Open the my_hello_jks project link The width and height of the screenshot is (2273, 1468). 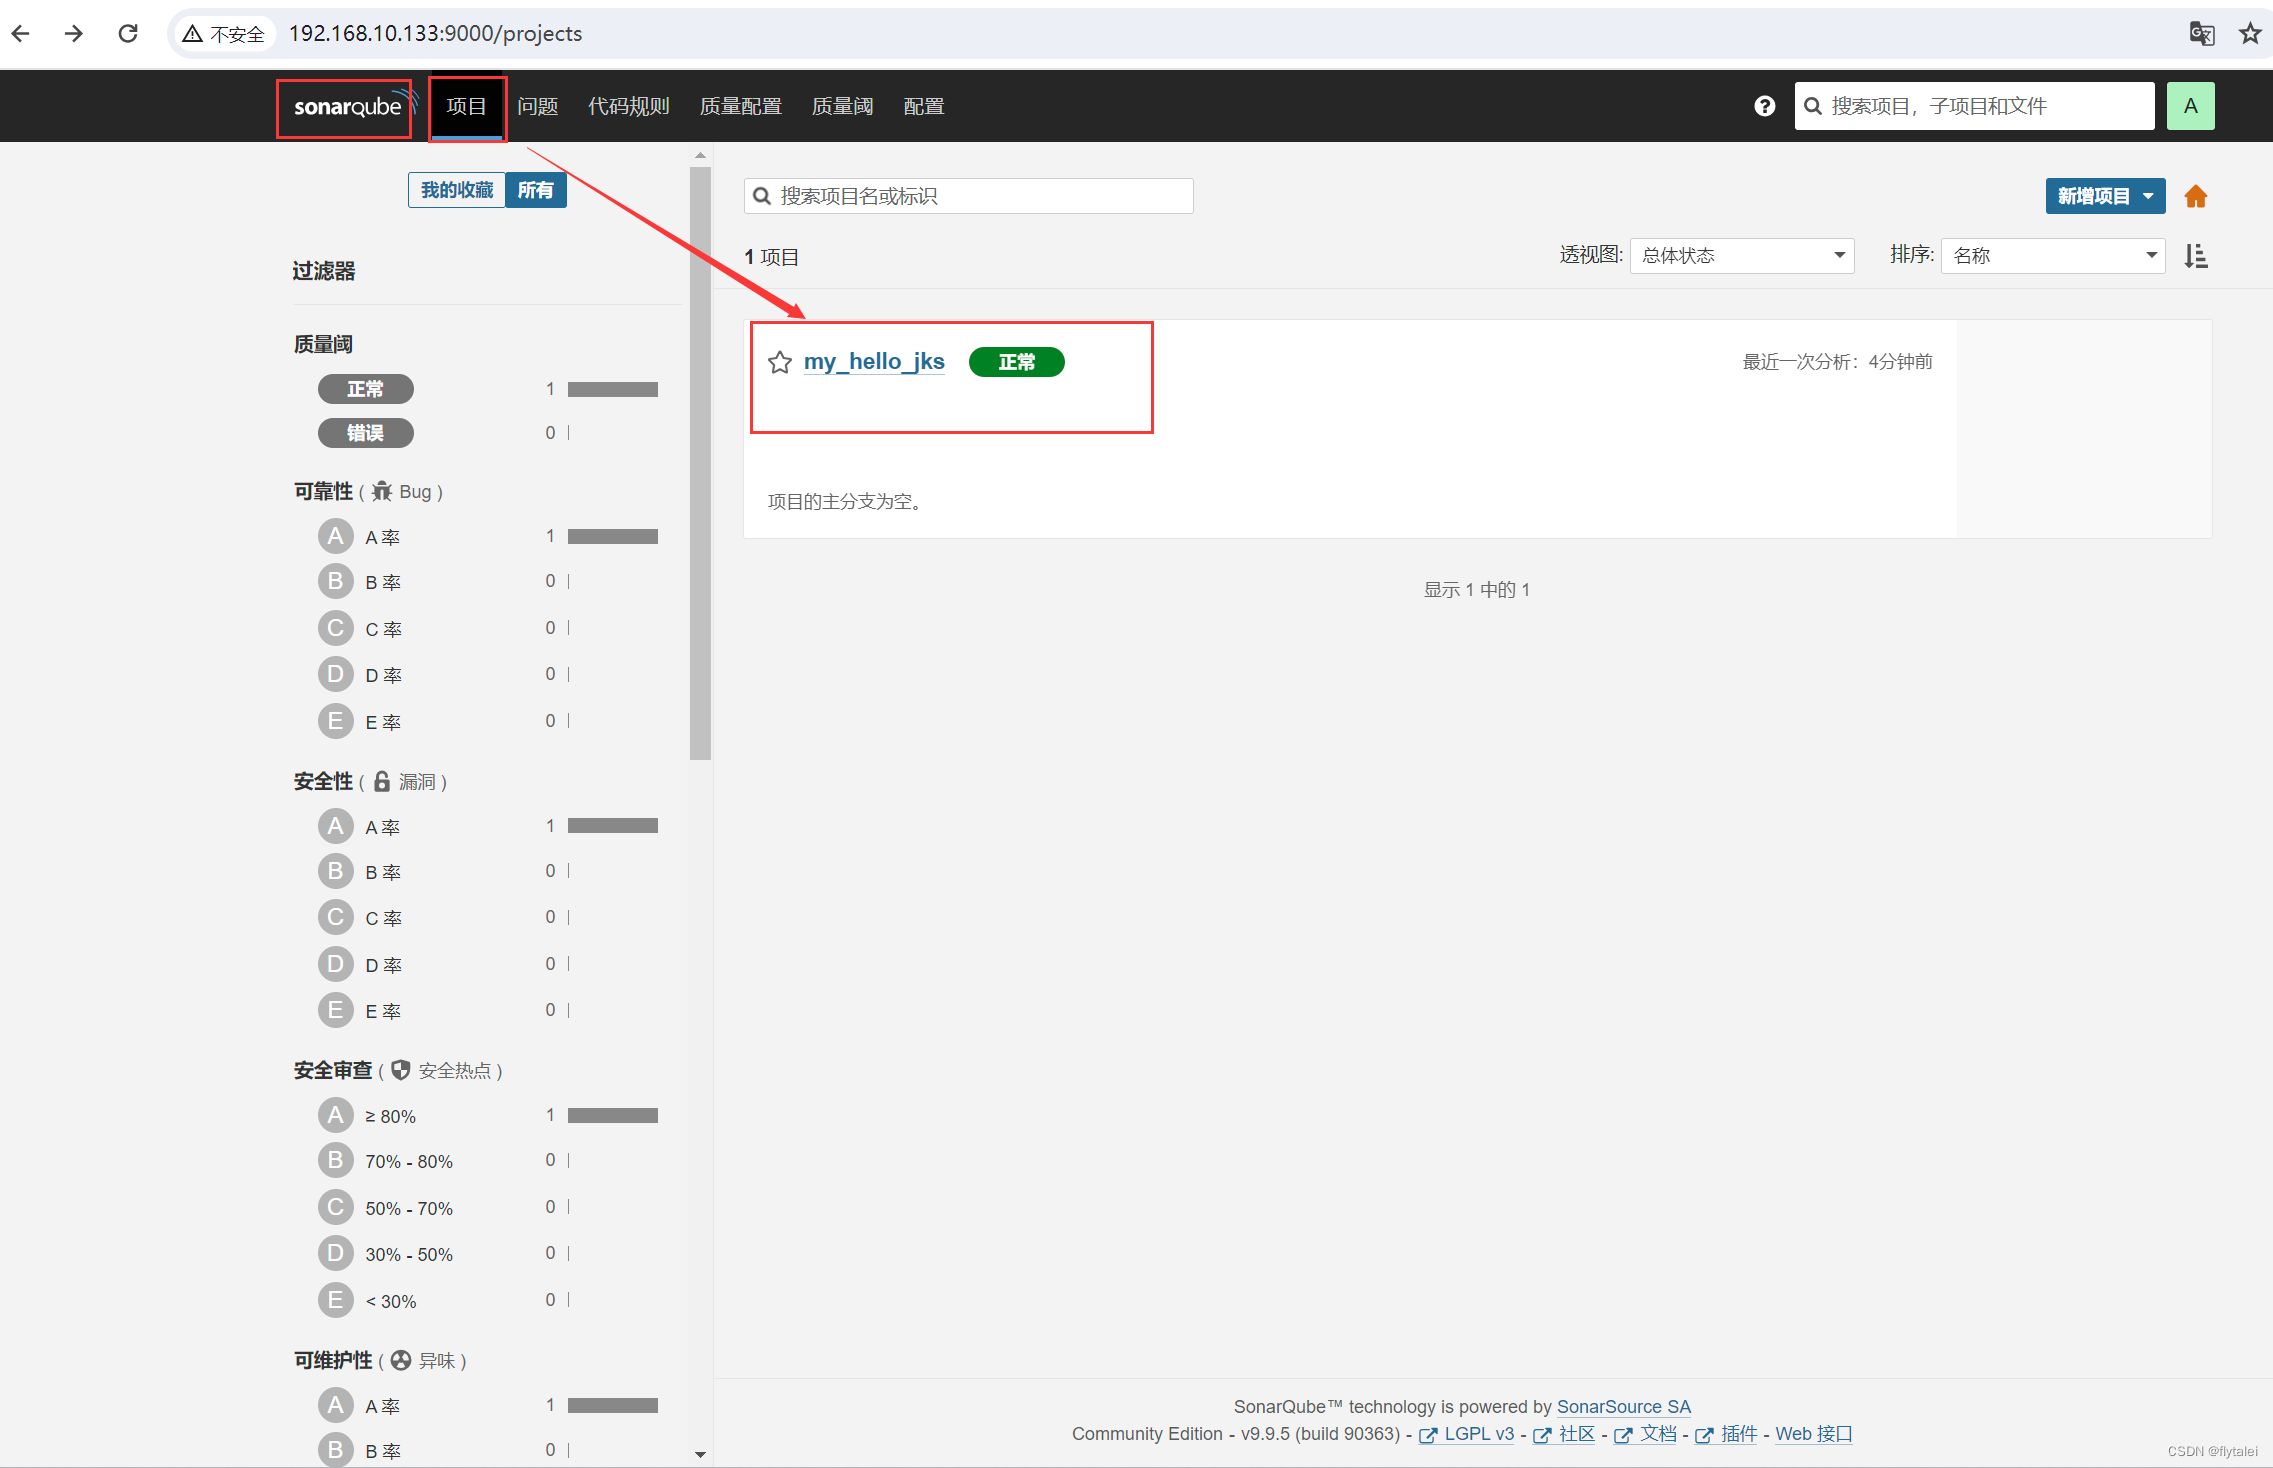874,362
